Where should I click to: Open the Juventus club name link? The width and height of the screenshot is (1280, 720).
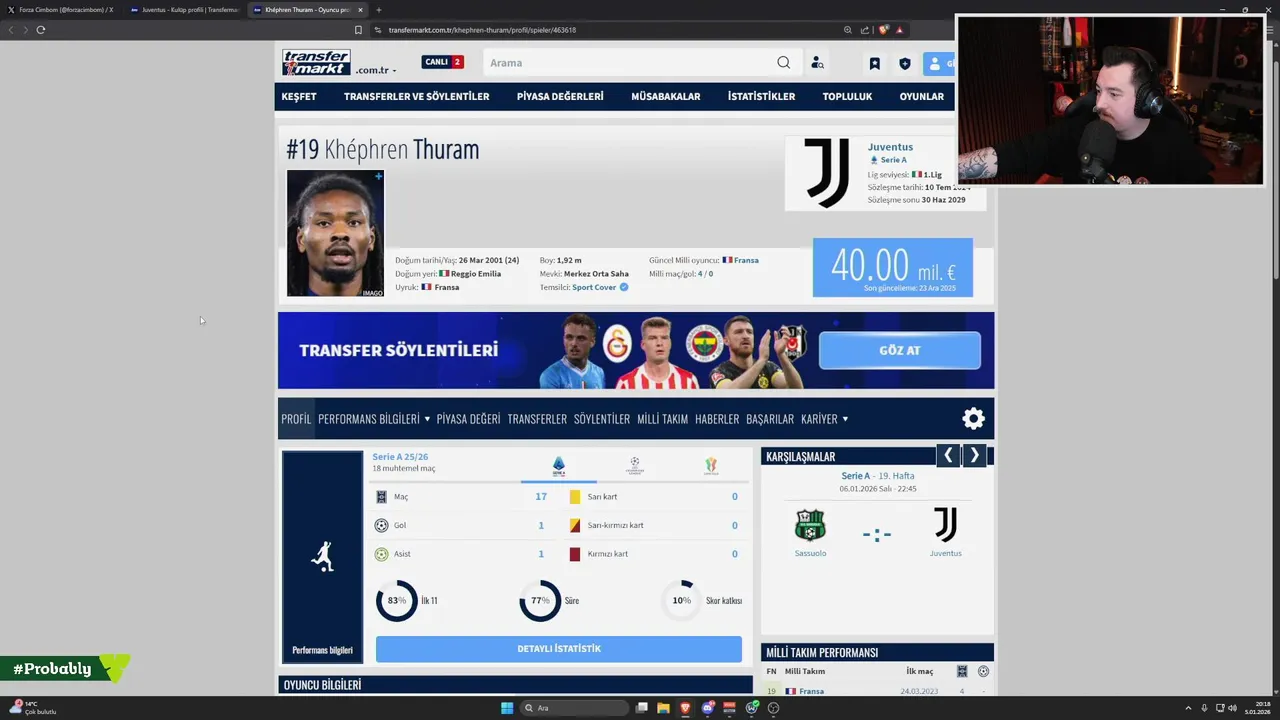coord(890,147)
